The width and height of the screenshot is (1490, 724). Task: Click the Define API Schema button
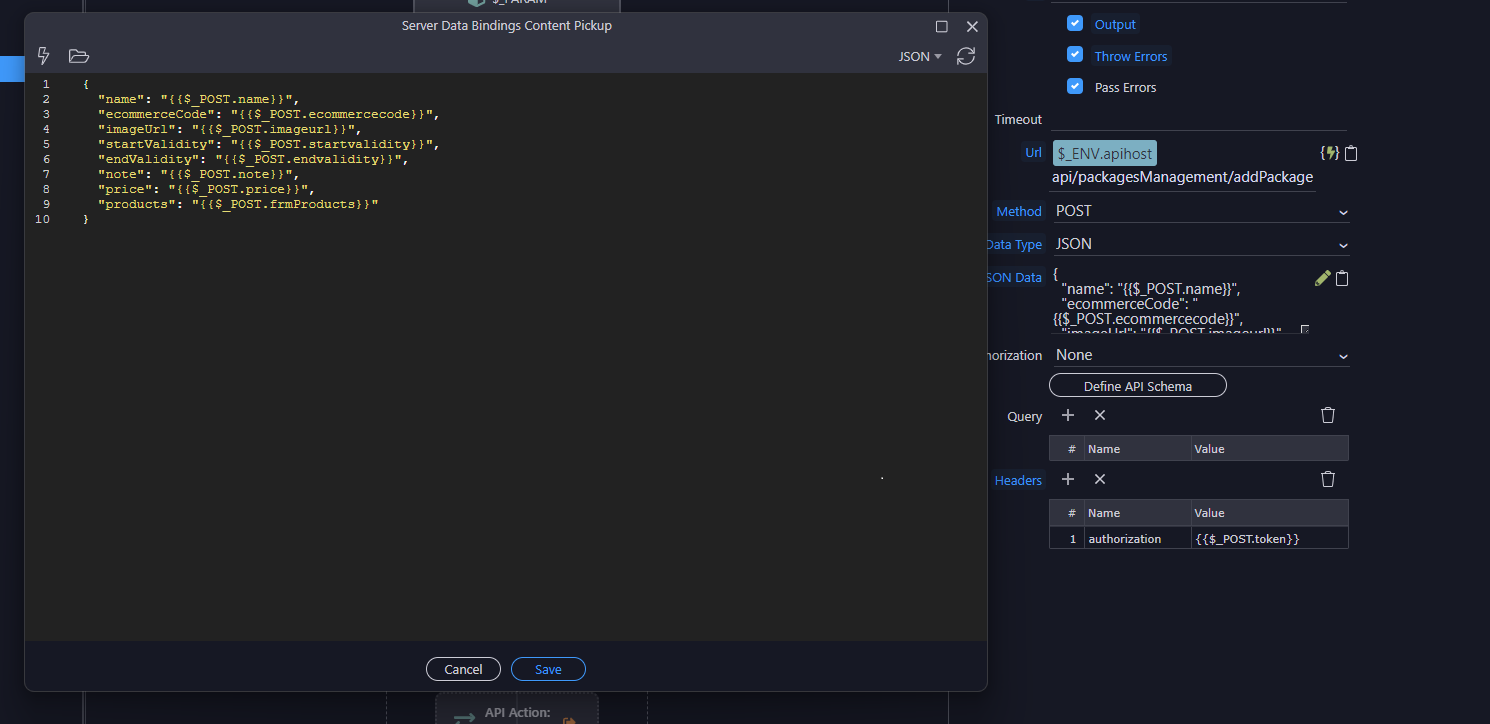click(1137, 385)
